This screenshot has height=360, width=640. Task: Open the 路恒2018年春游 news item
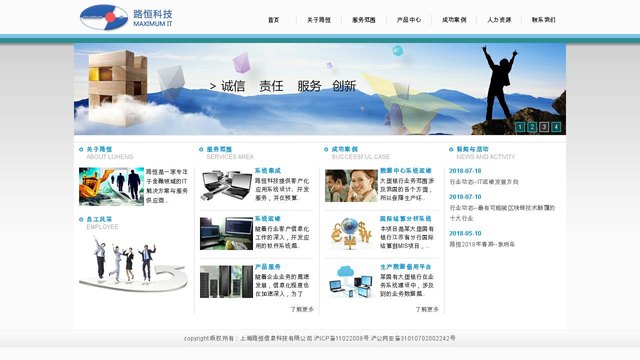coord(482,244)
